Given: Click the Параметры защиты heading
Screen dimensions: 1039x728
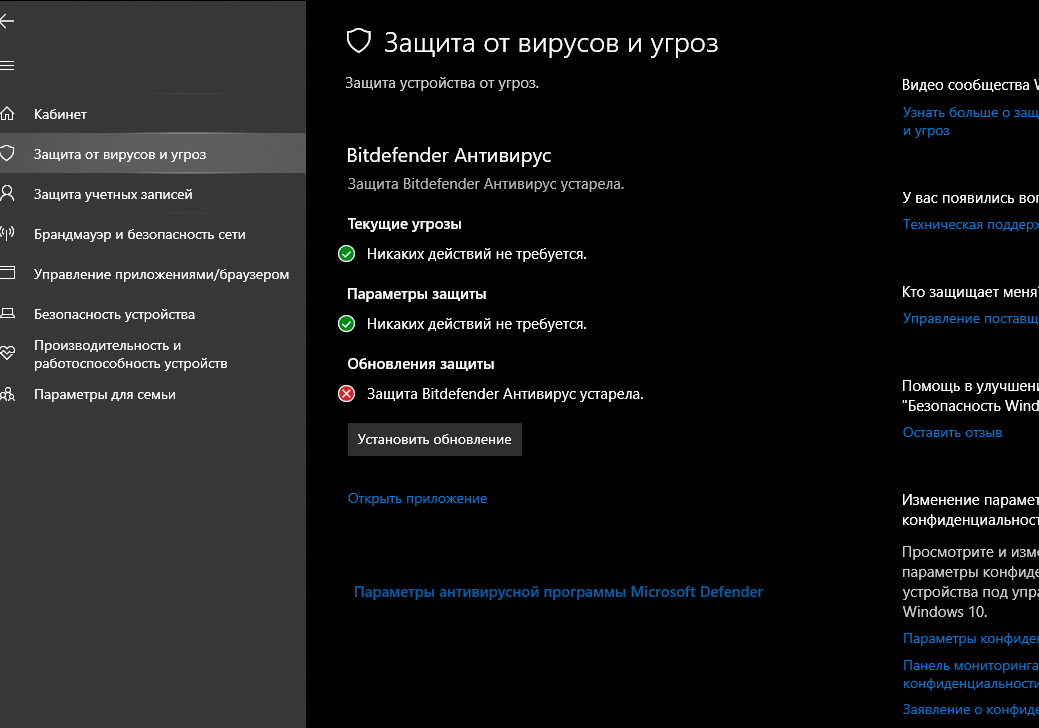Looking at the screenshot, I should [x=417, y=293].
